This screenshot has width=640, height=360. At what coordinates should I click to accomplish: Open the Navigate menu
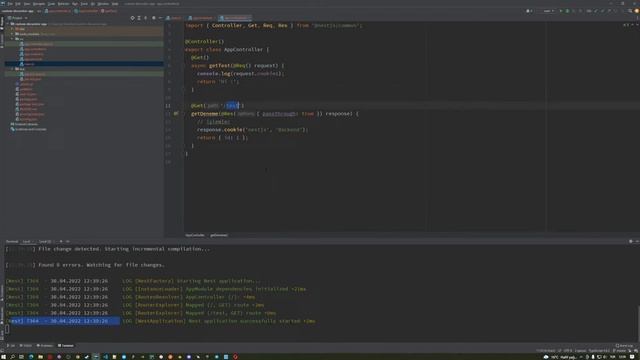click(x=39, y=4)
